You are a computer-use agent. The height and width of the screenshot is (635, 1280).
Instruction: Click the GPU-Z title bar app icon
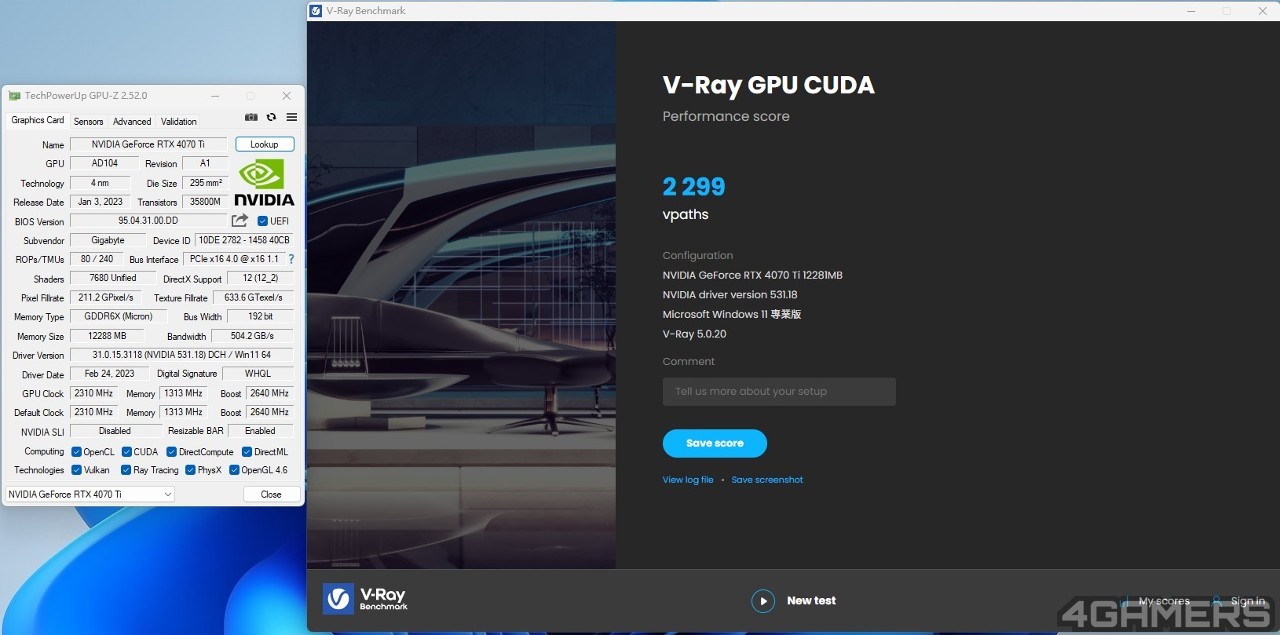14,96
